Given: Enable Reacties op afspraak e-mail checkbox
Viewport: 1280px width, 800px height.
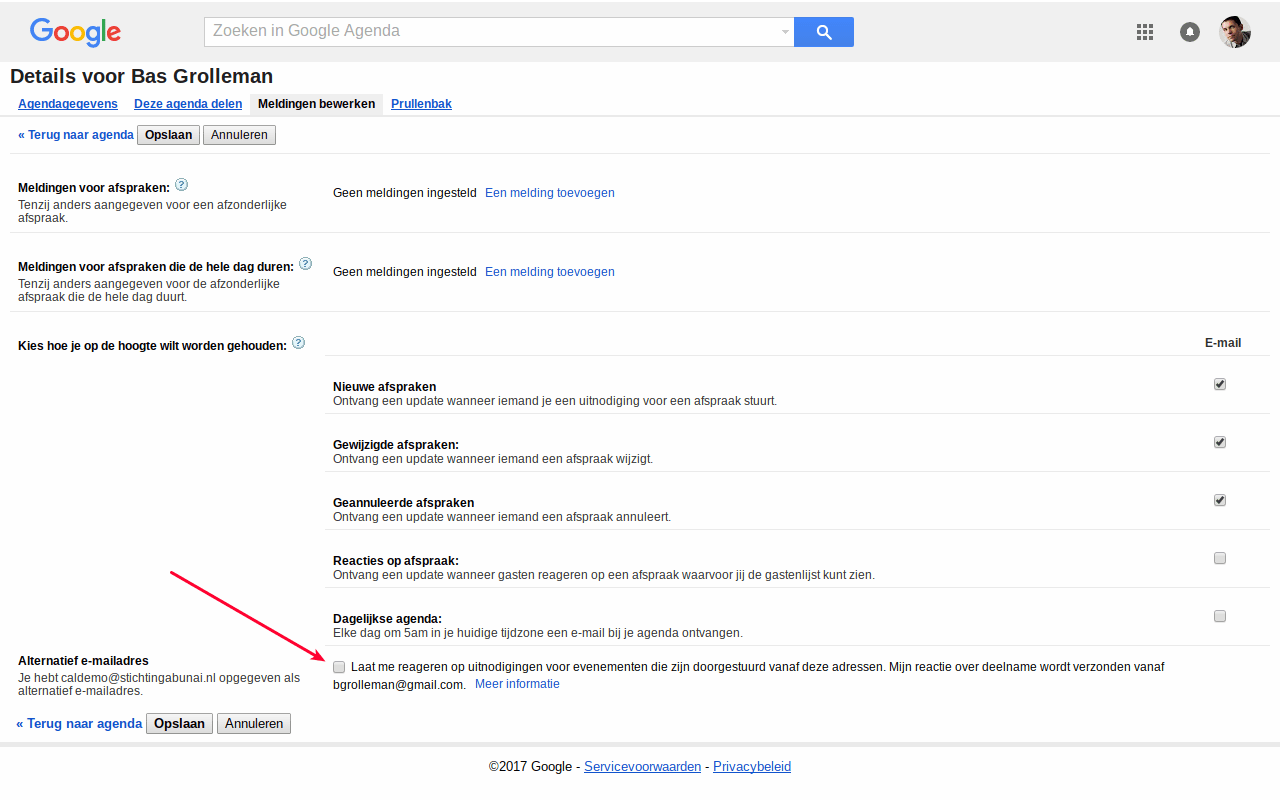Looking at the screenshot, I should pos(1220,558).
